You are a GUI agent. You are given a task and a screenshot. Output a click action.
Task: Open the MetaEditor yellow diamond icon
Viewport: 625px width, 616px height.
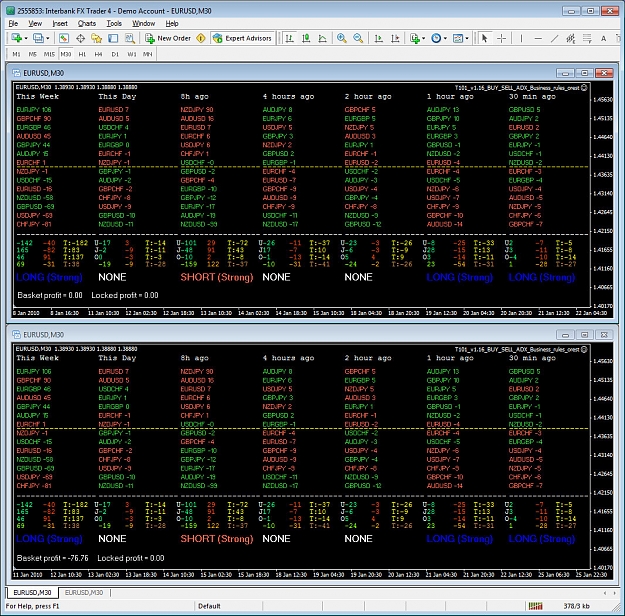[201, 38]
